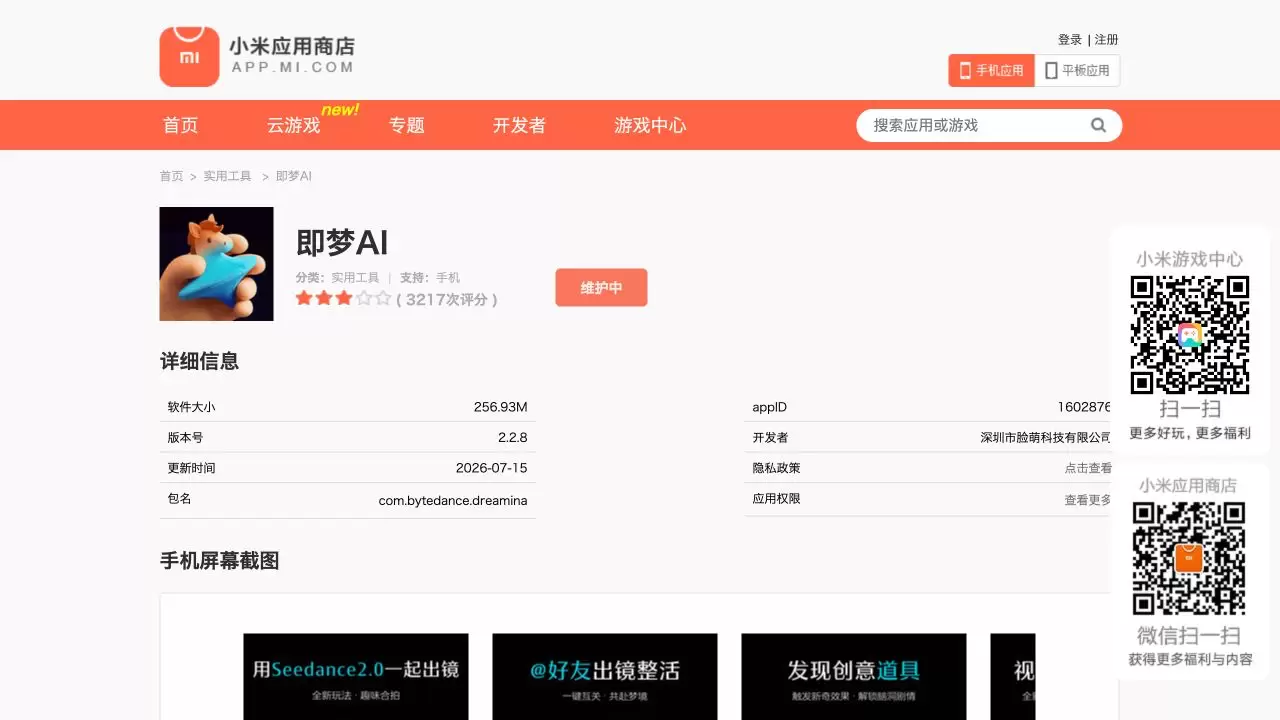Image resolution: width=1280 pixels, height=720 pixels.
Task: Click the version number 2.2.8
Action: click(513, 437)
